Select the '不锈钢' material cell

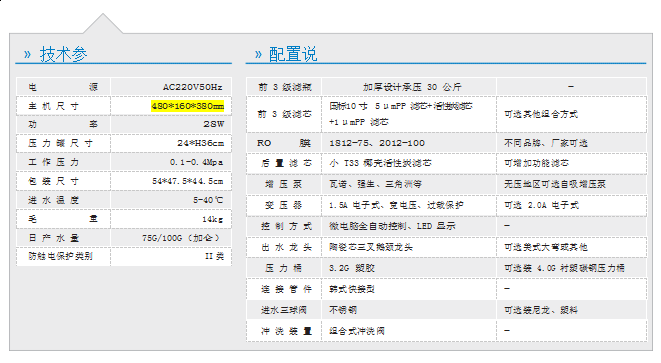click(343, 310)
